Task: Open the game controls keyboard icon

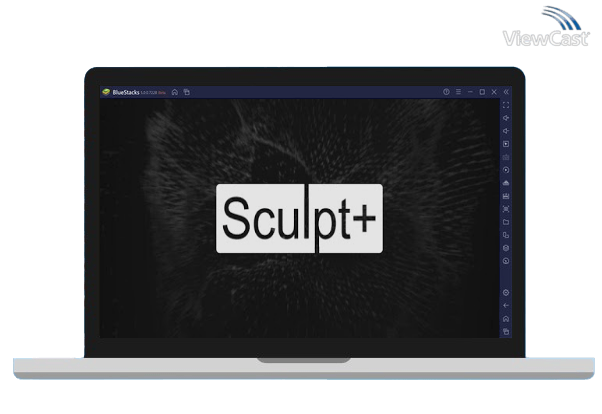Action: pyautogui.click(x=506, y=157)
